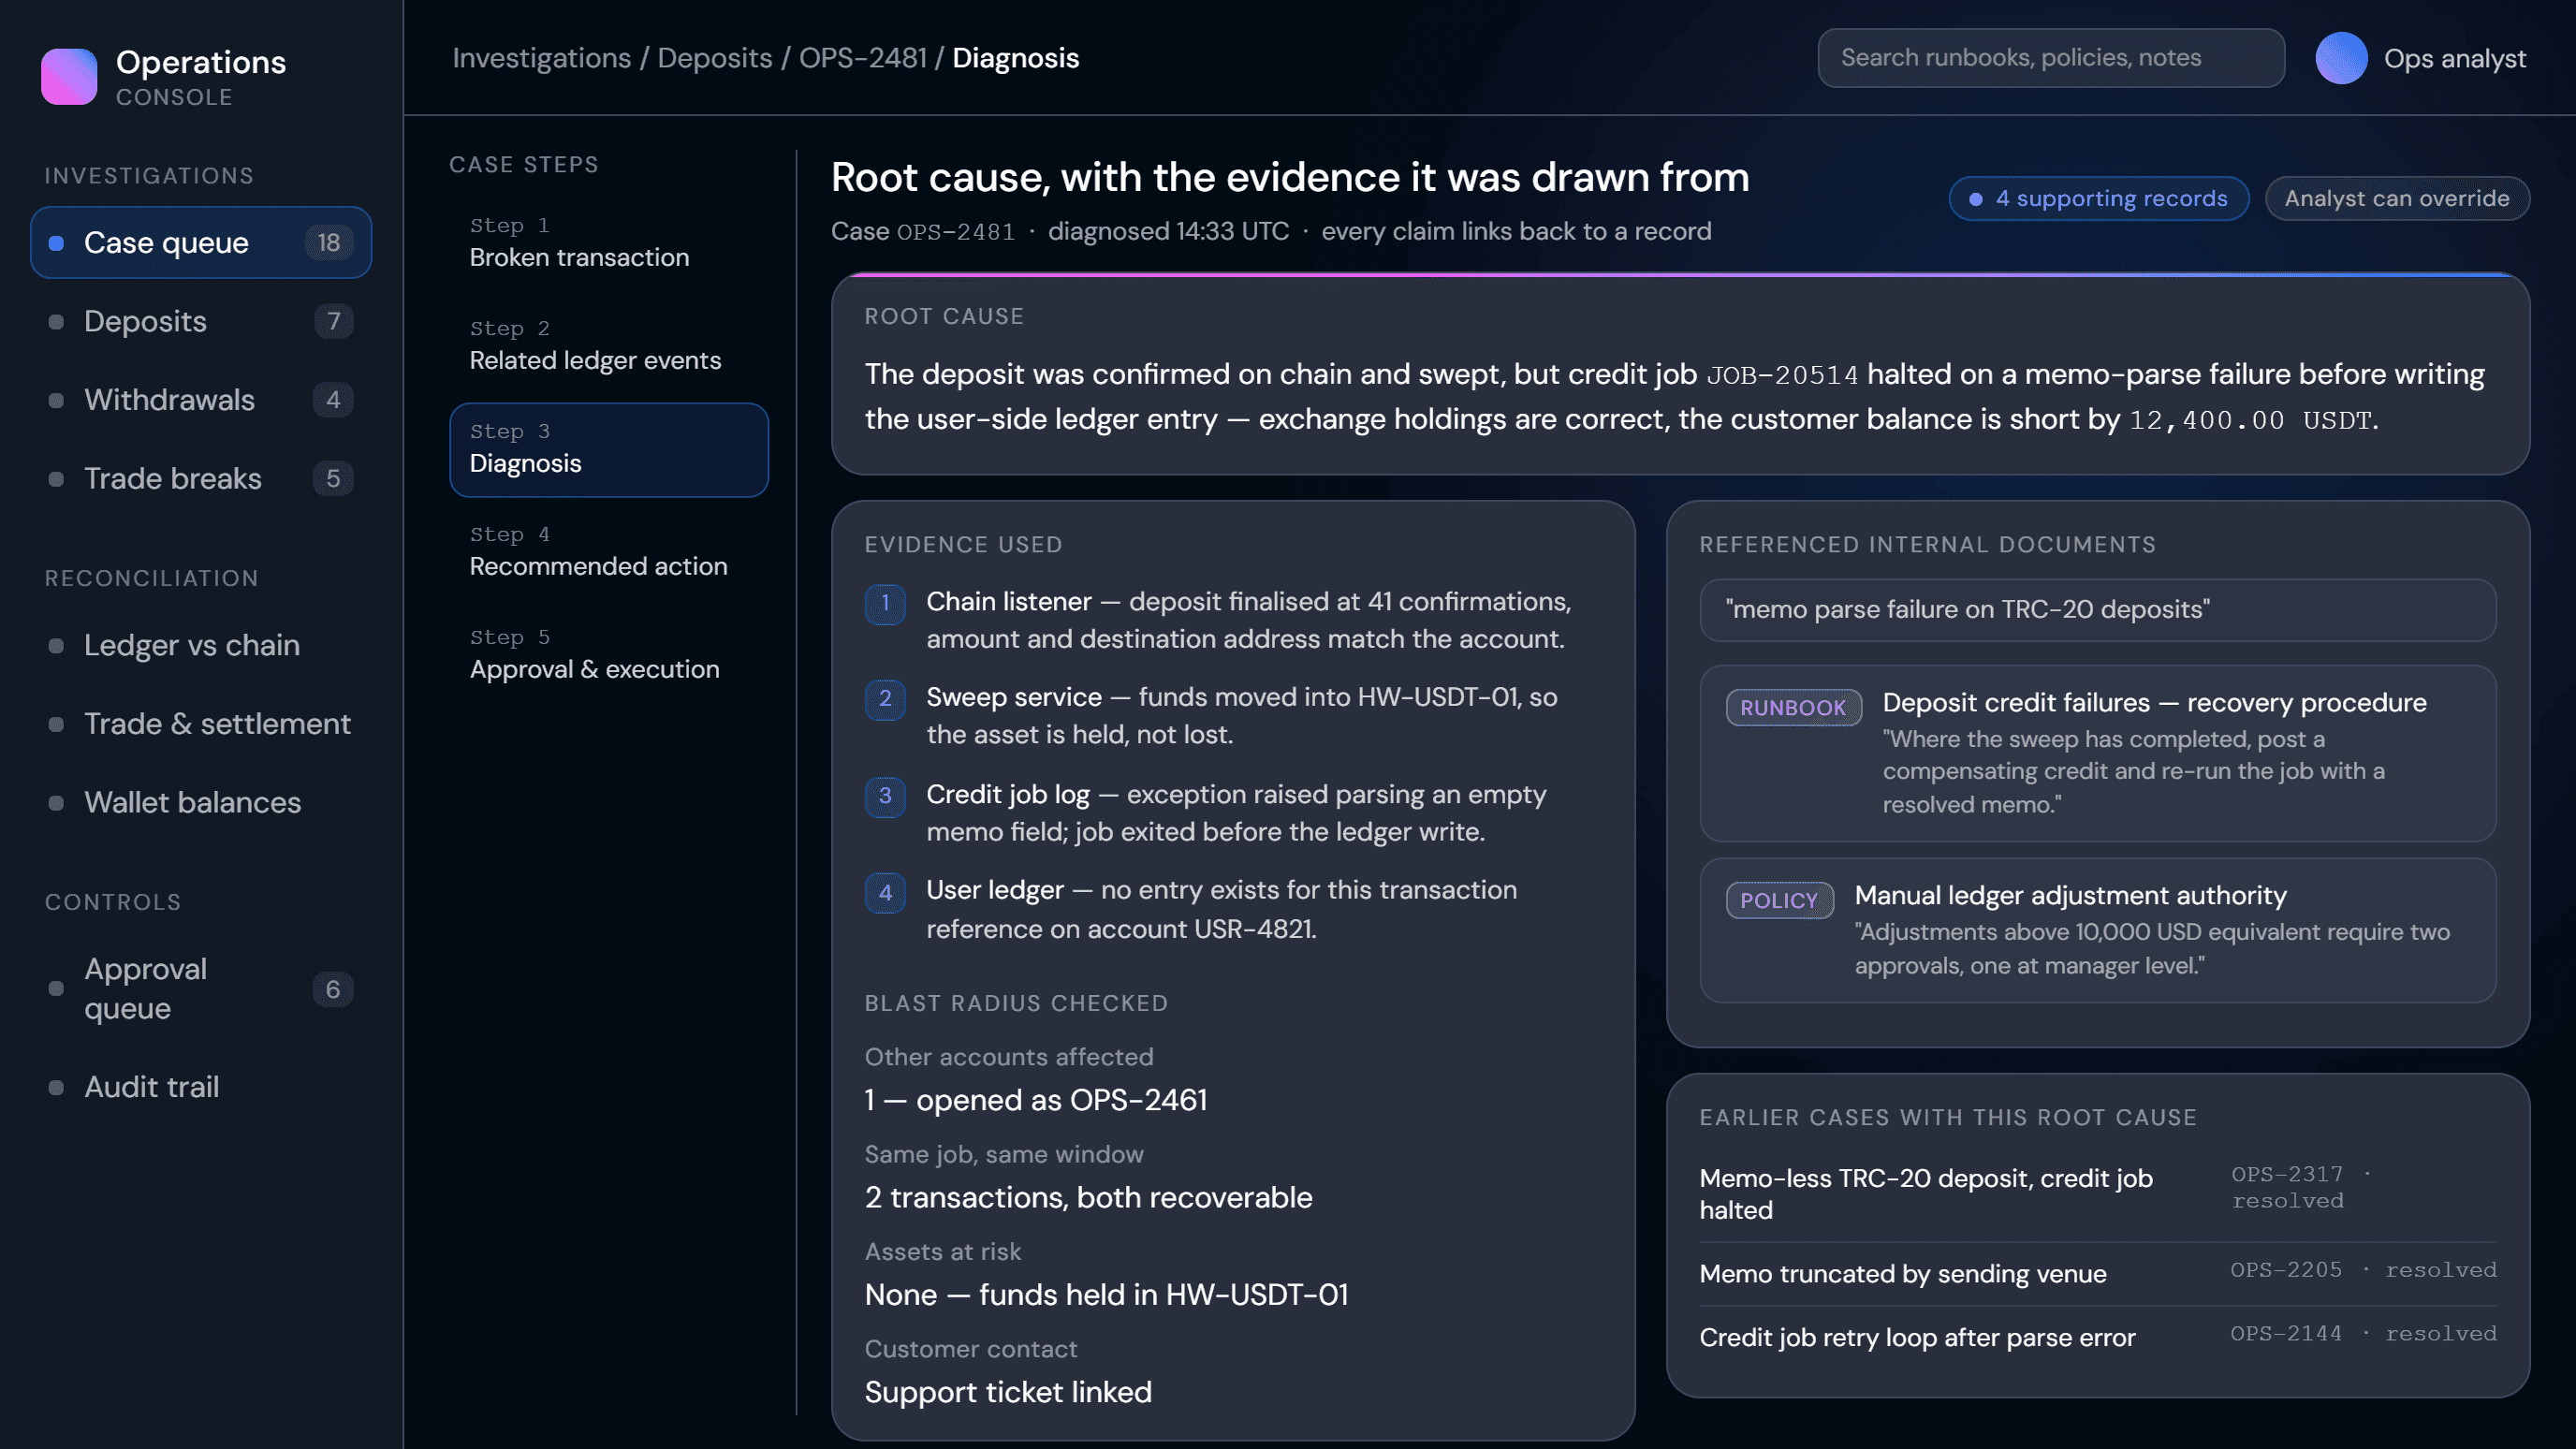Viewport: 2576px width, 1449px height.
Task: Open evidence reference number 2
Action: click(x=885, y=699)
